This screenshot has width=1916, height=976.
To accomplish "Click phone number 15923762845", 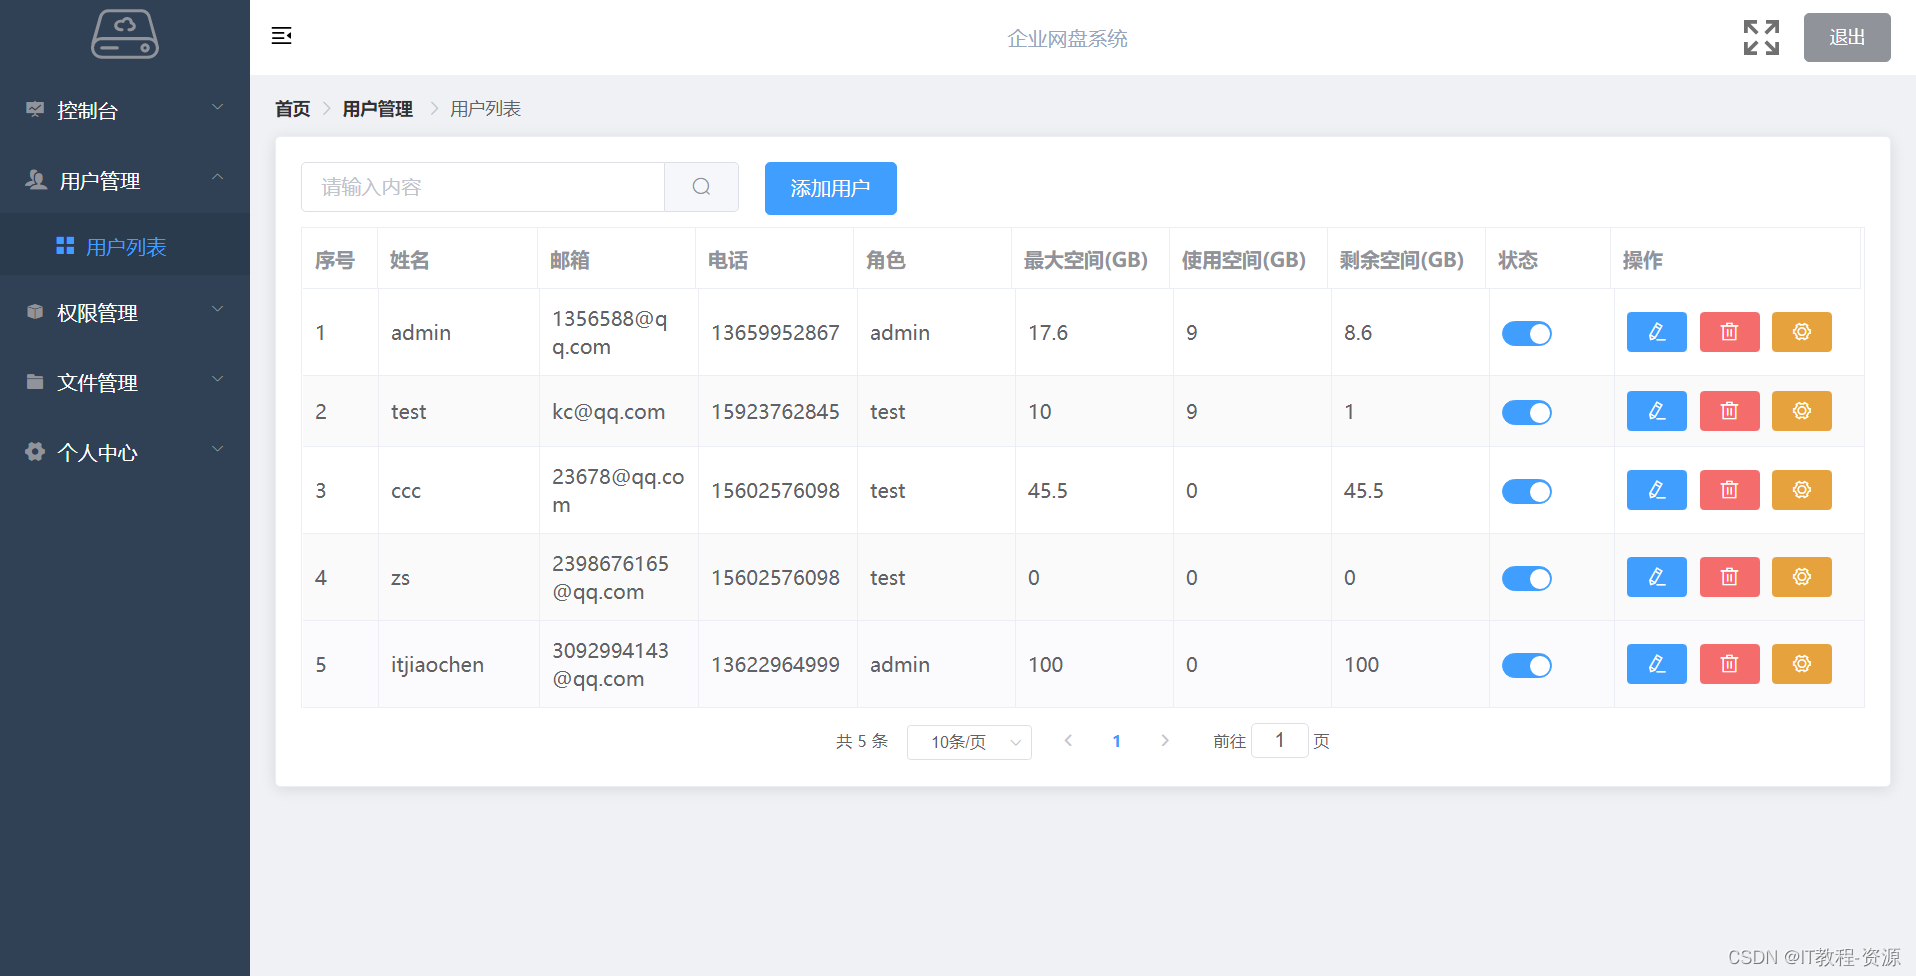I will (775, 412).
